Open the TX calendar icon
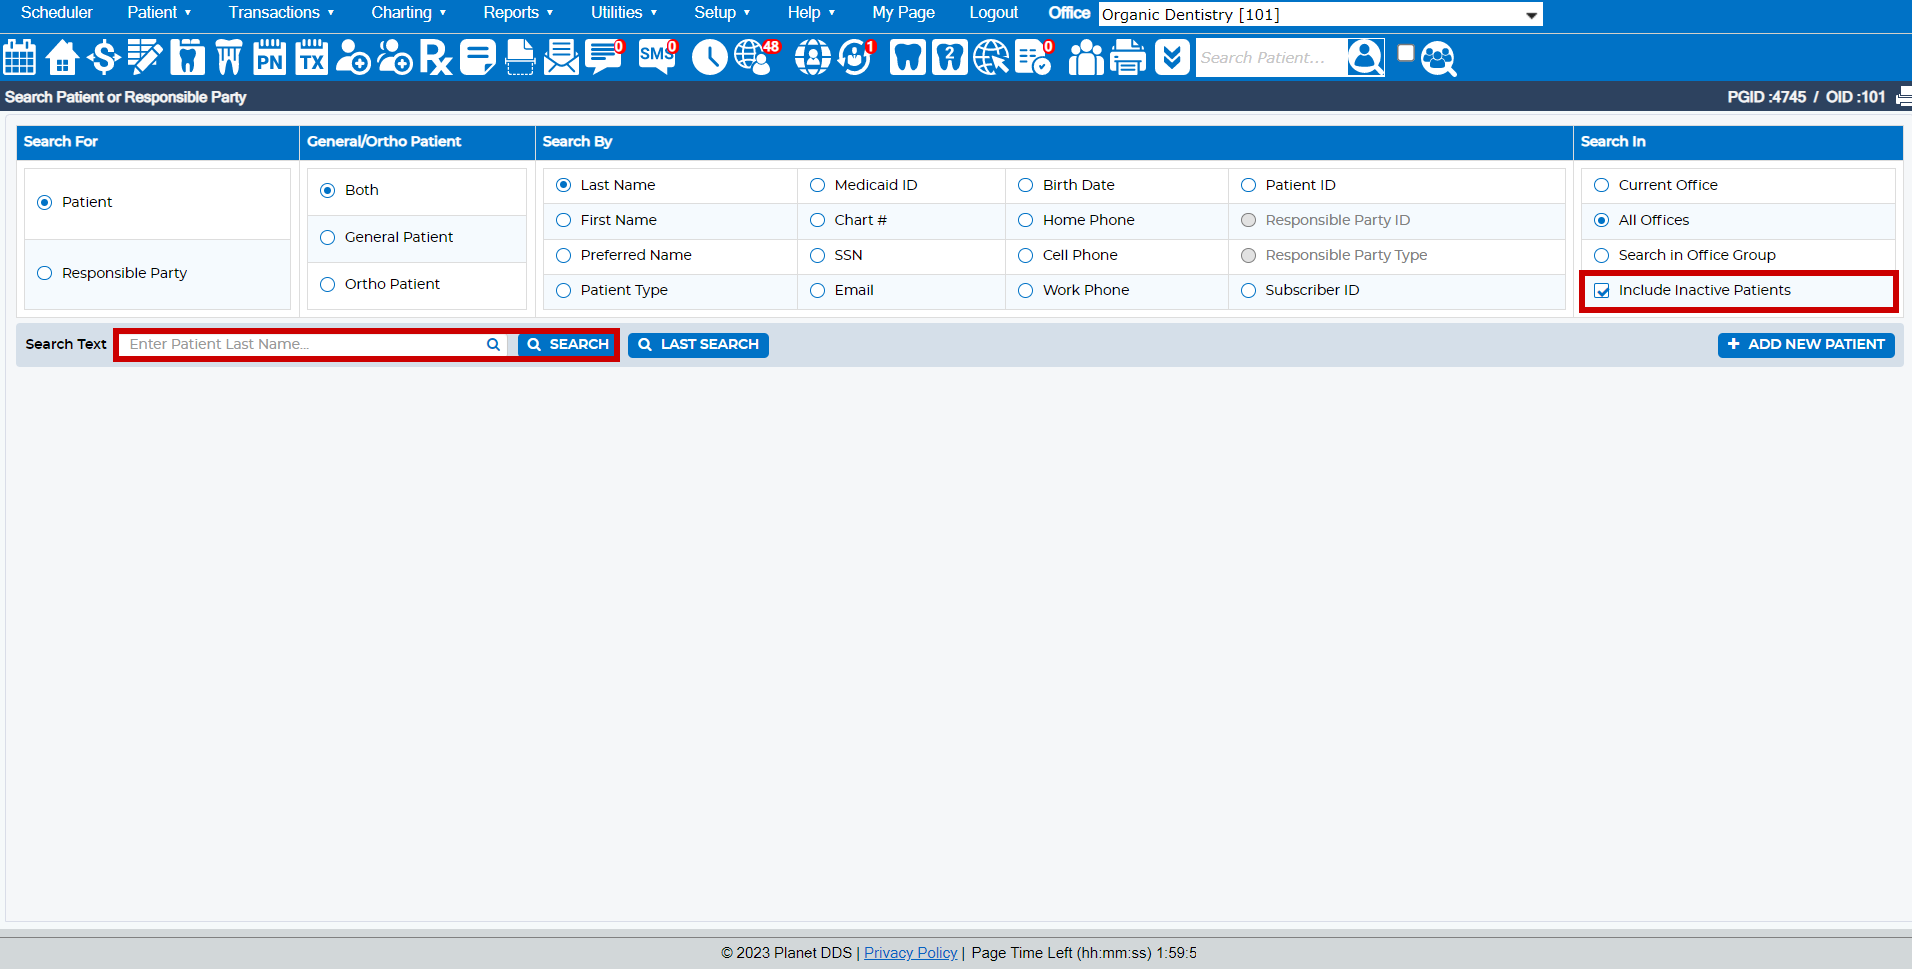Viewport: 1912px width, 969px height. pos(312,57)
